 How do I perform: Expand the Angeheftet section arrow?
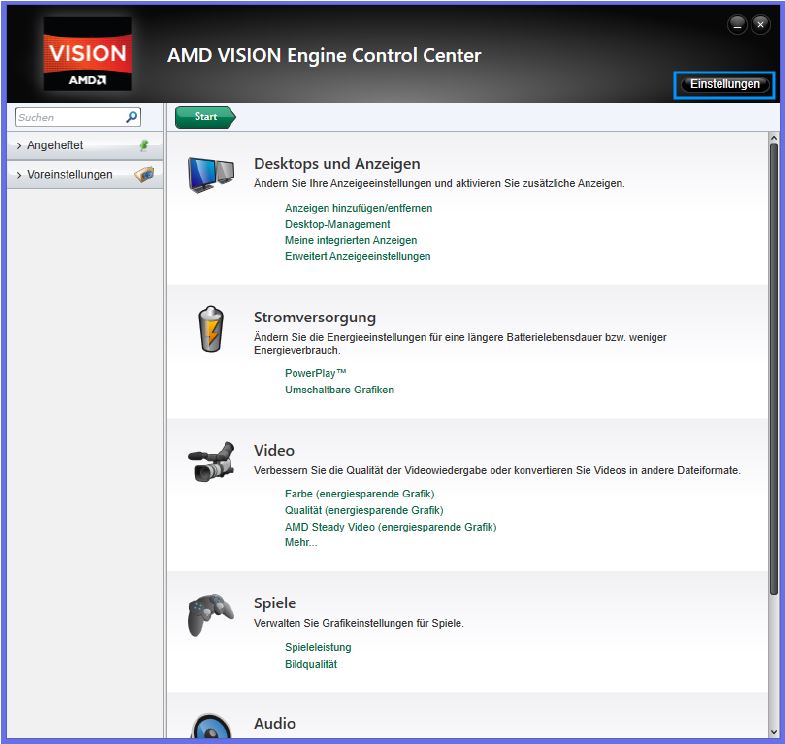(19, 146)
